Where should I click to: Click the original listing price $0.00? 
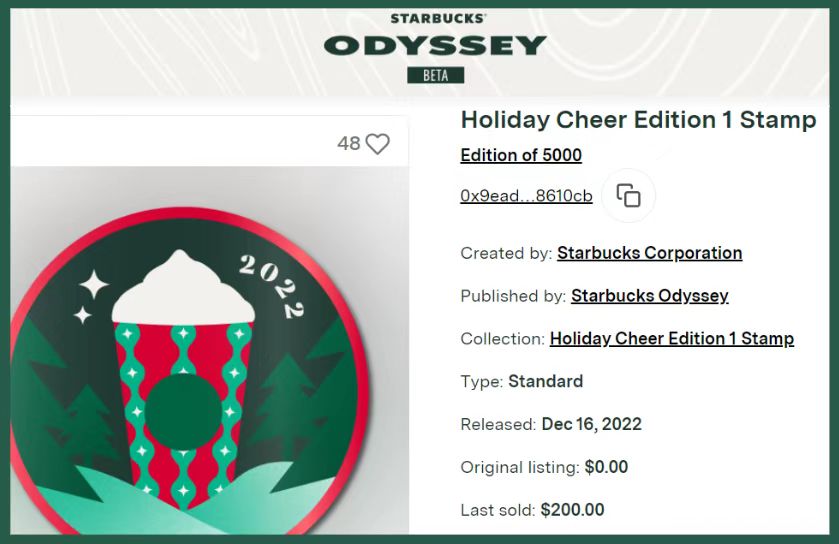pos(606,467)
